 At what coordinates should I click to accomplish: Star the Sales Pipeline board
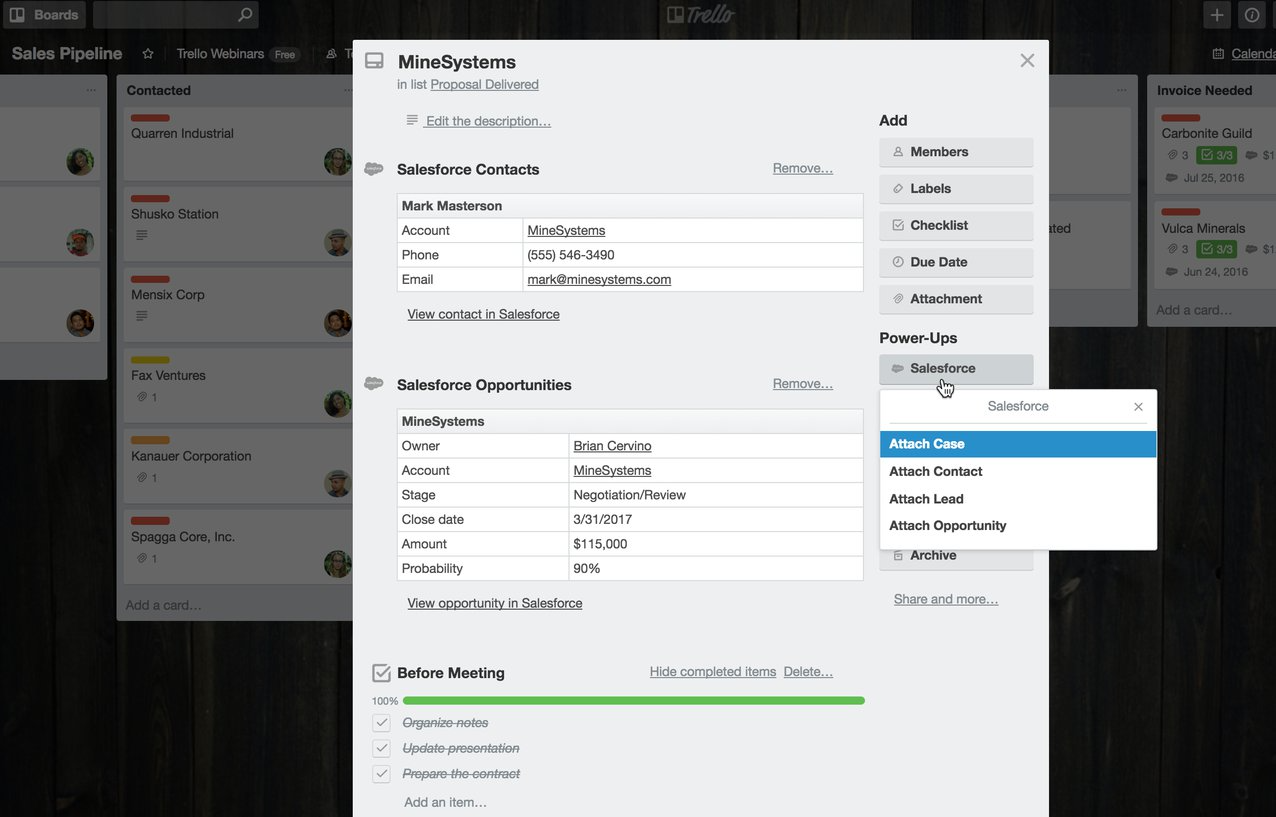point(148,54)
